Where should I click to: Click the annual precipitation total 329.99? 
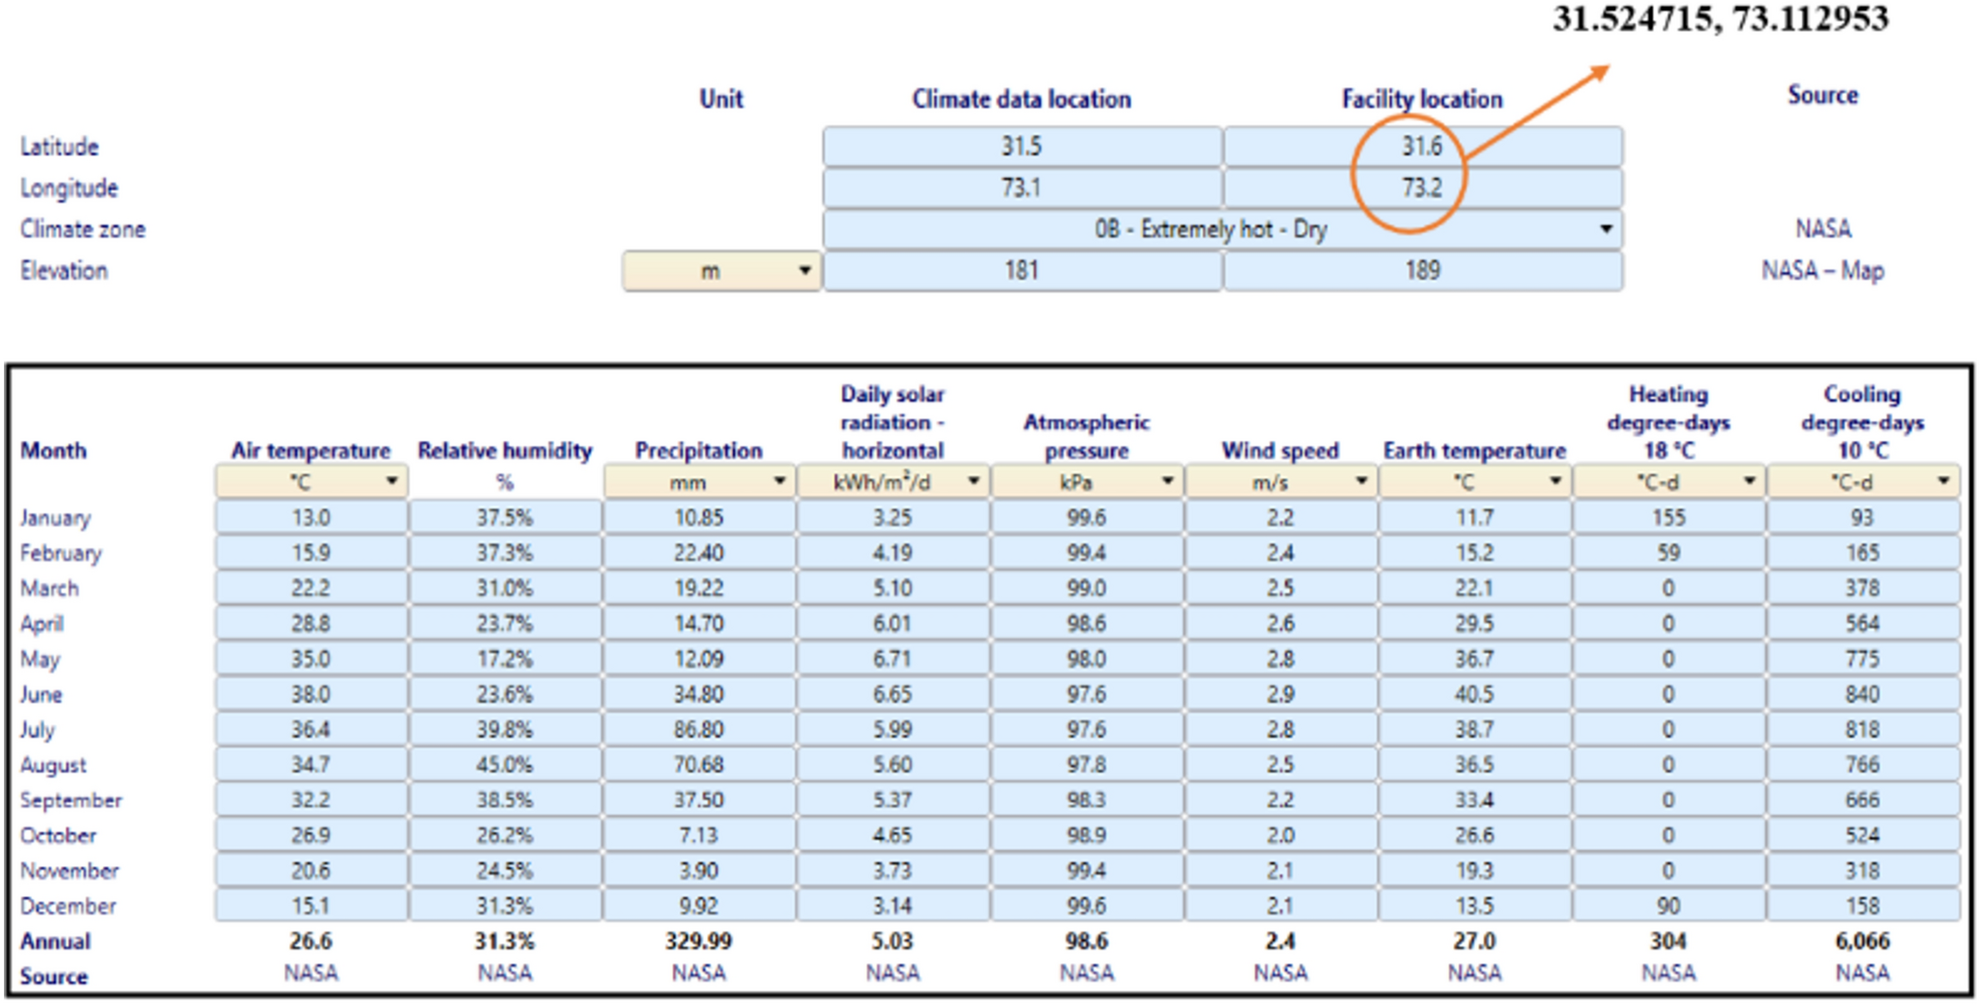point(698,942)
